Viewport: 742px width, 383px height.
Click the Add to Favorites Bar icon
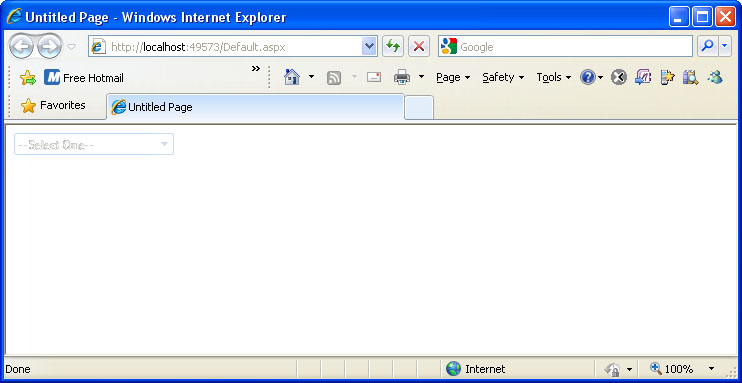pyautogui.click(x=28, y=78)
